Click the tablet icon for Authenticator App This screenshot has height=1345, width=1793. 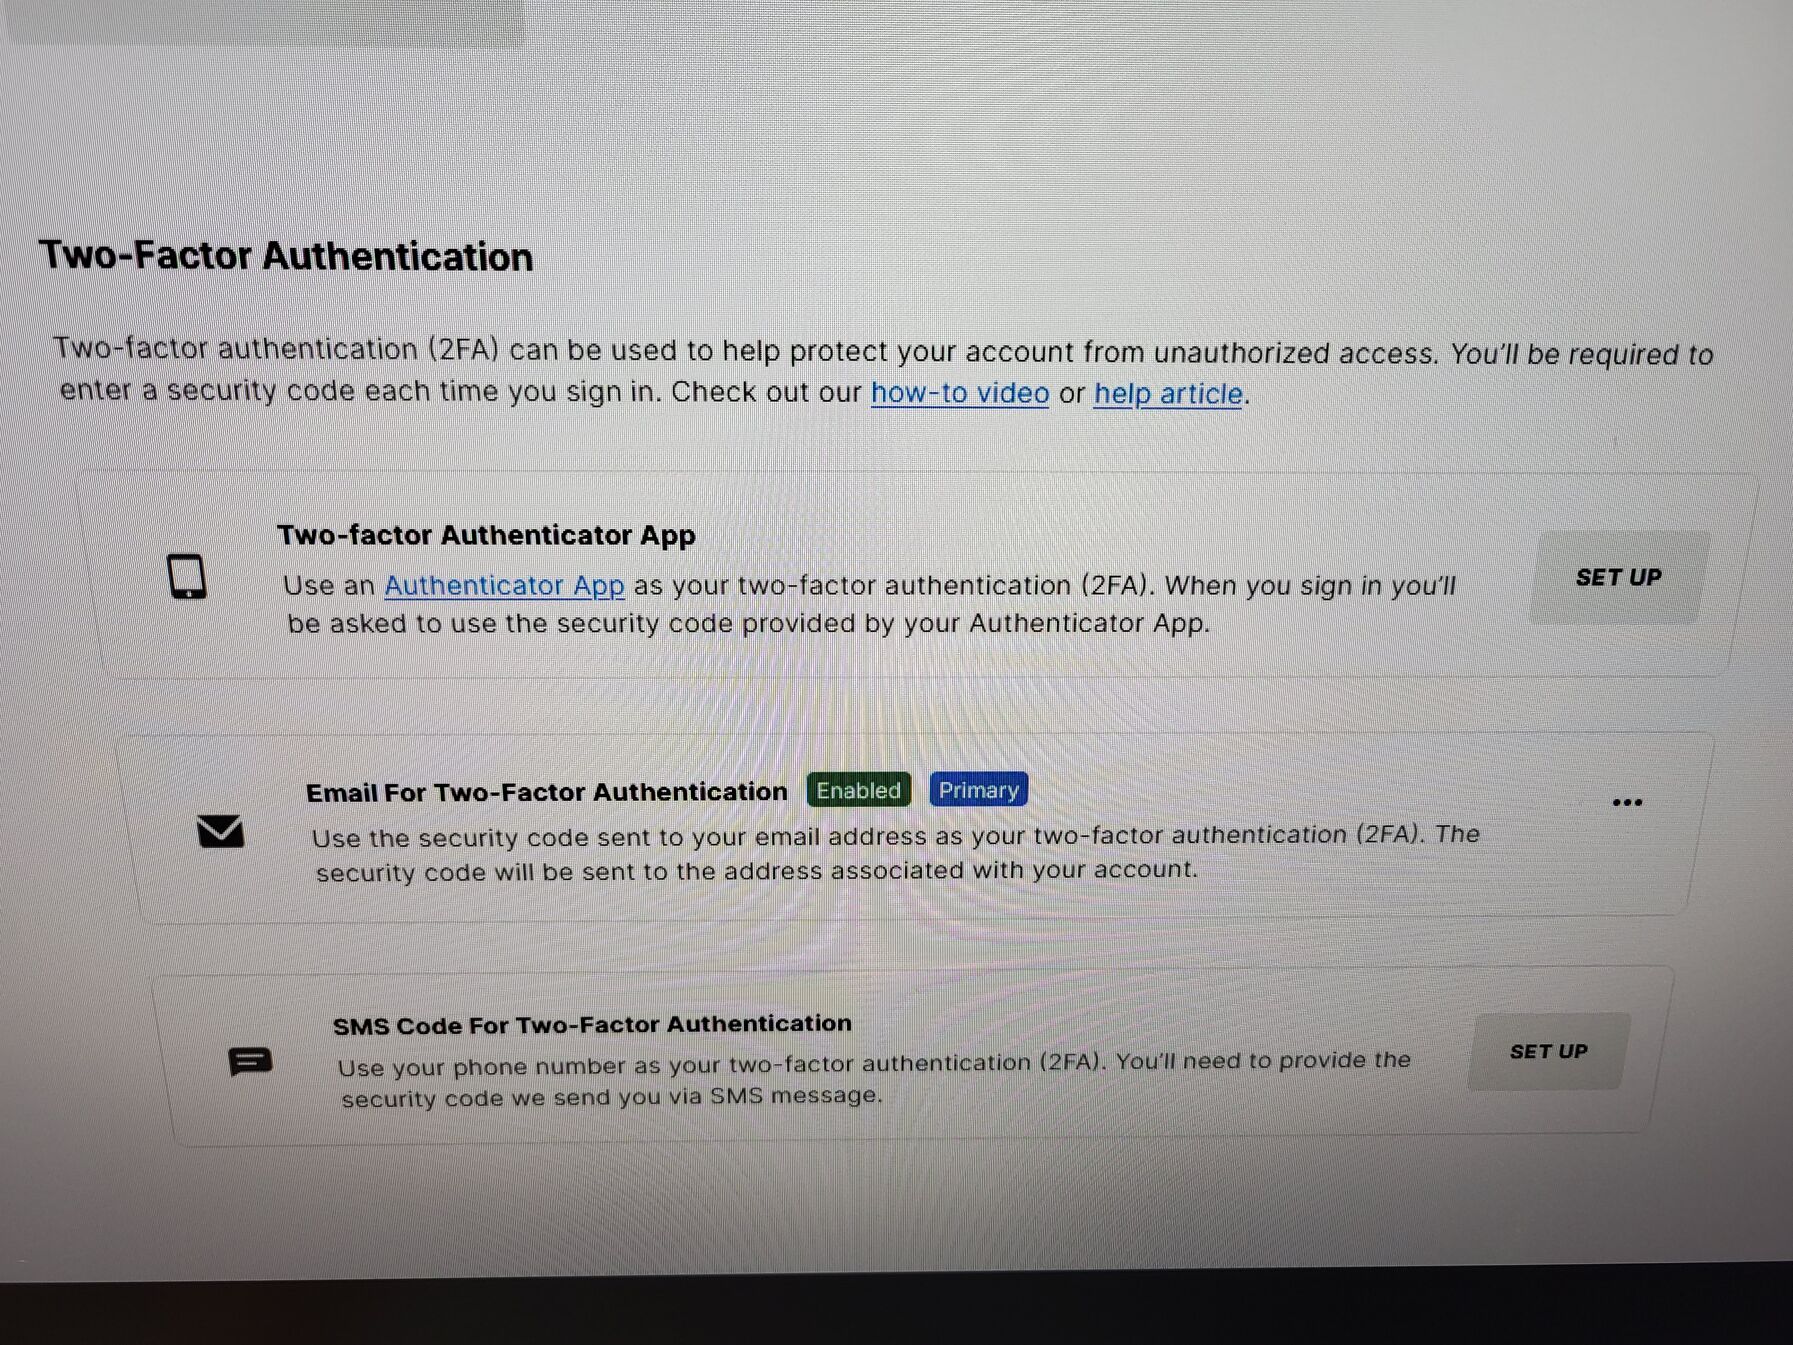tap(186, 577)
